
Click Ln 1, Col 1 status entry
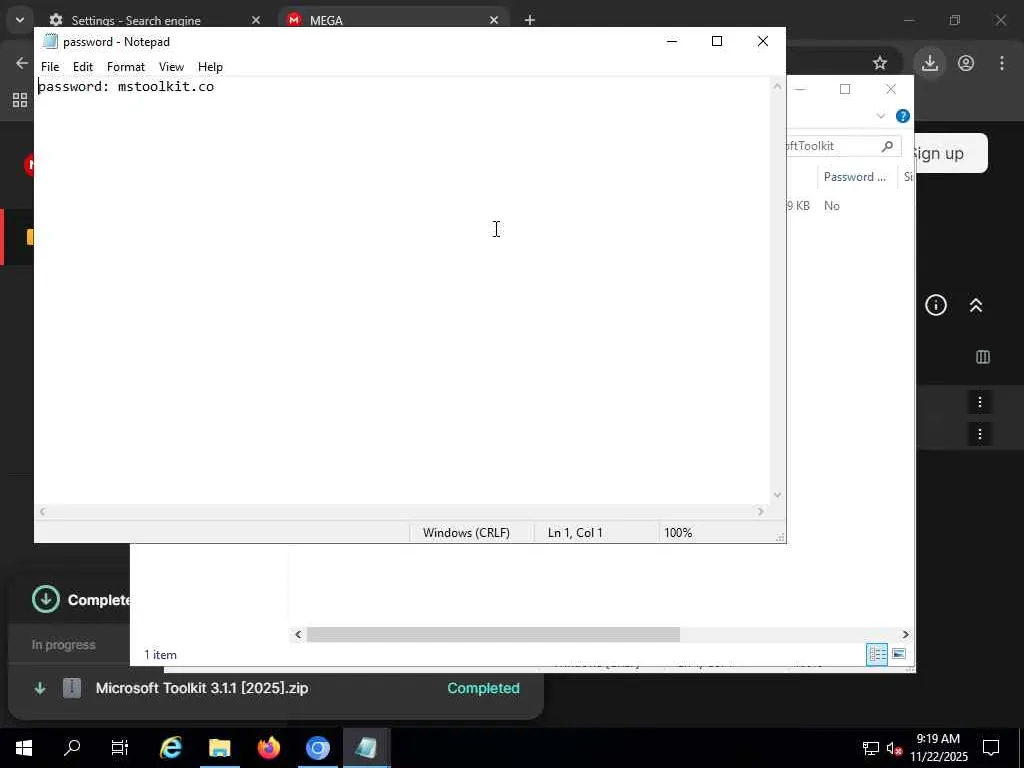coord(575,533)
